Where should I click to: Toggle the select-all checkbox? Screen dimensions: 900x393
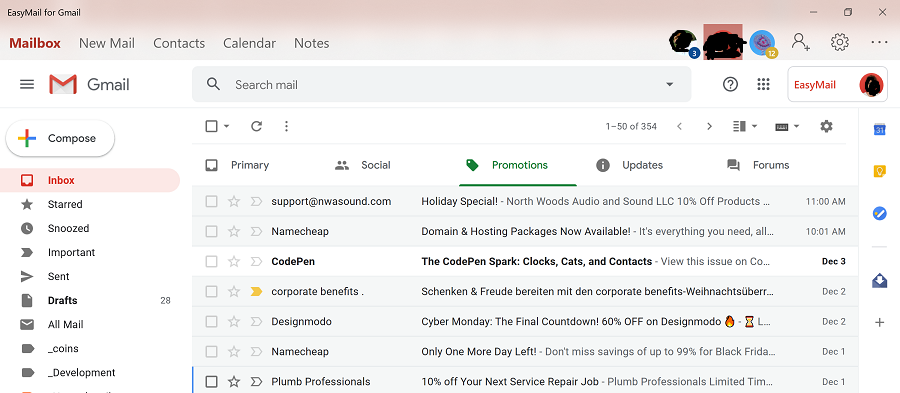(211, 126)
